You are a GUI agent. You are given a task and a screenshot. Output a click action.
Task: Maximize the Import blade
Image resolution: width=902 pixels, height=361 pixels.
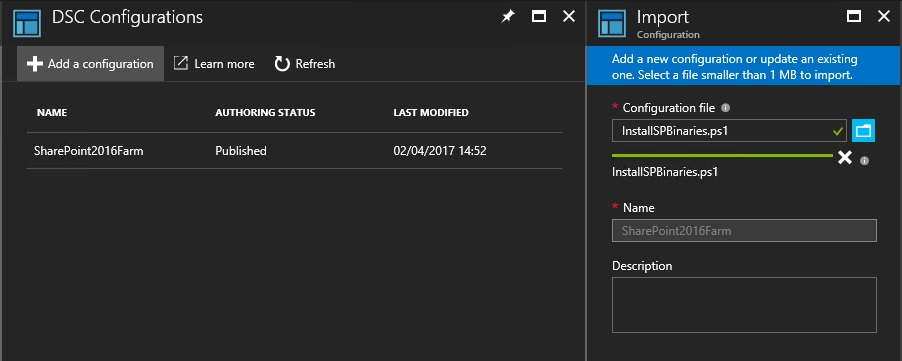[x=854, y=17]
